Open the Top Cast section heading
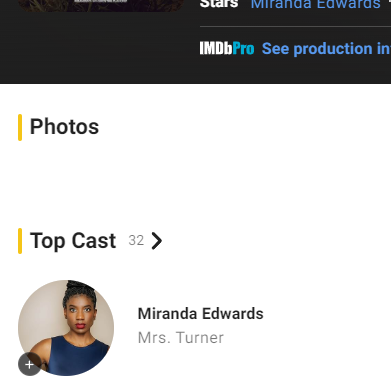 pyautogui.click(x=73, y=241)
